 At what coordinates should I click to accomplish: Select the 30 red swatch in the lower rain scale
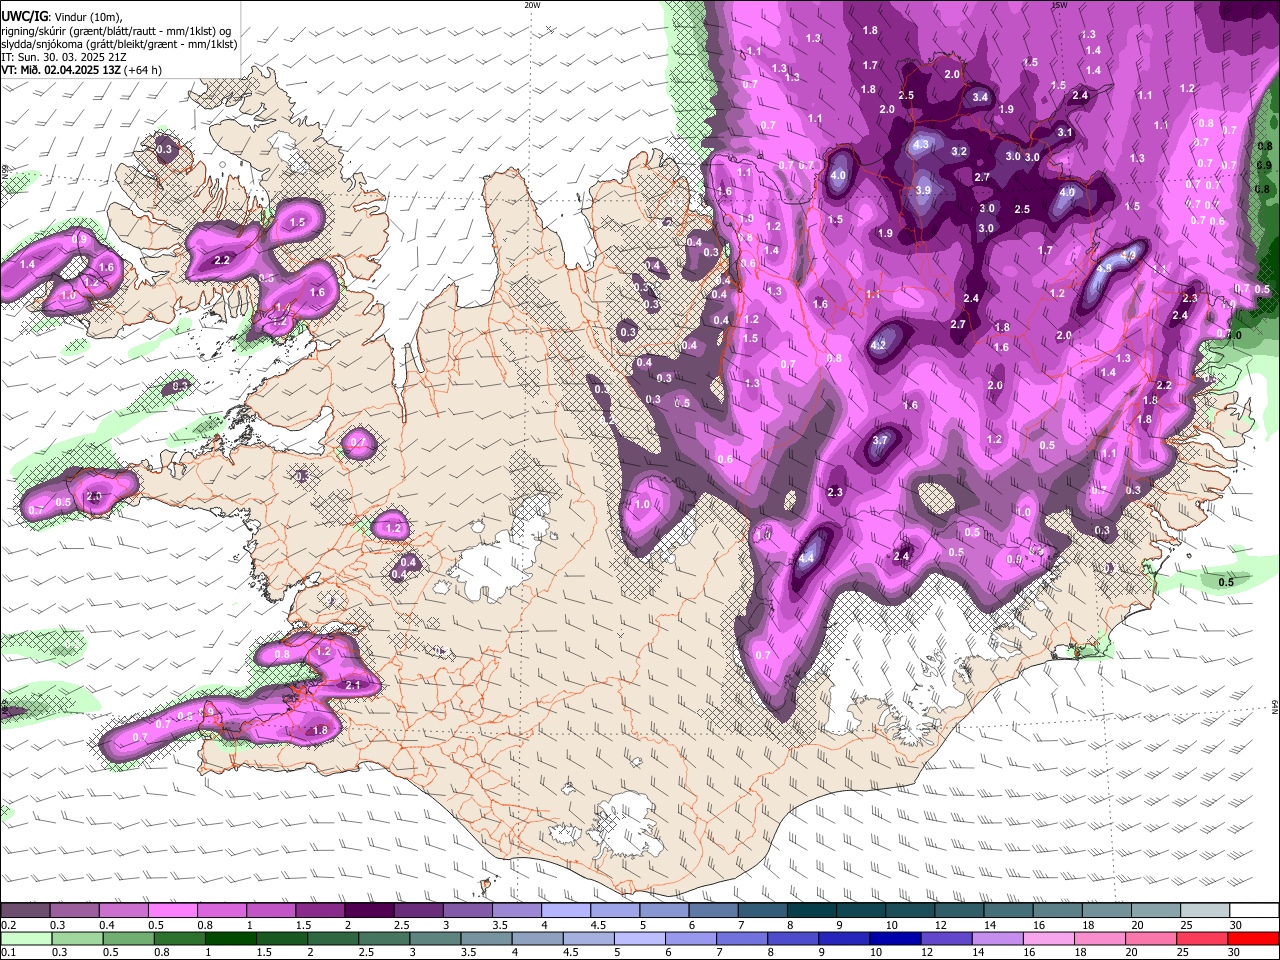[x=1254, y=938]
